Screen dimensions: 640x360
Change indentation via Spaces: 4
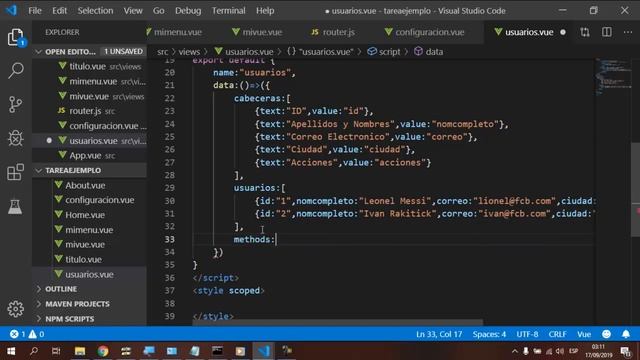click(x=489, y=334)
